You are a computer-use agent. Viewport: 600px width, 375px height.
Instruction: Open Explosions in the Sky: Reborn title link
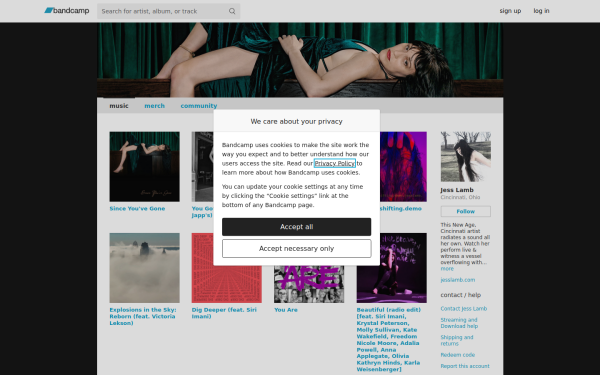143,316
